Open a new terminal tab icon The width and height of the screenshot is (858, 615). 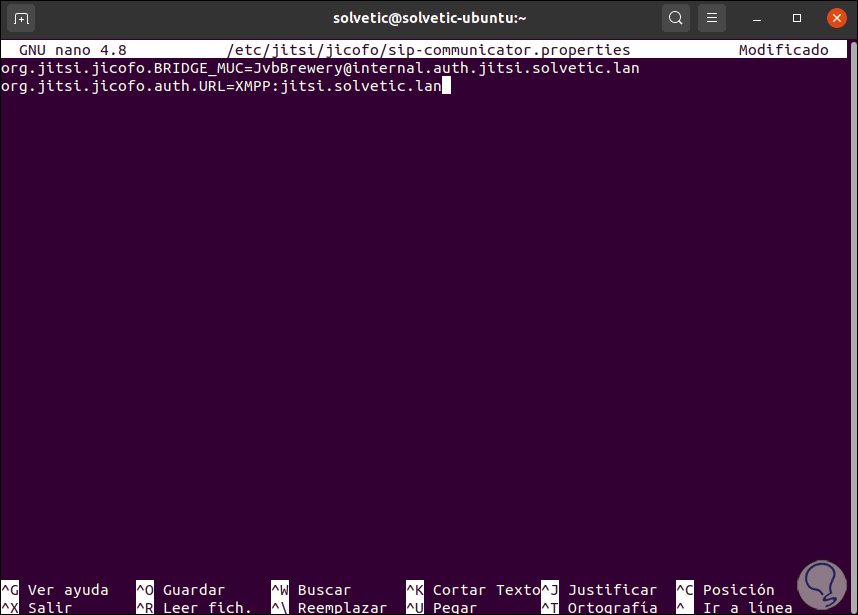point(21,19)
